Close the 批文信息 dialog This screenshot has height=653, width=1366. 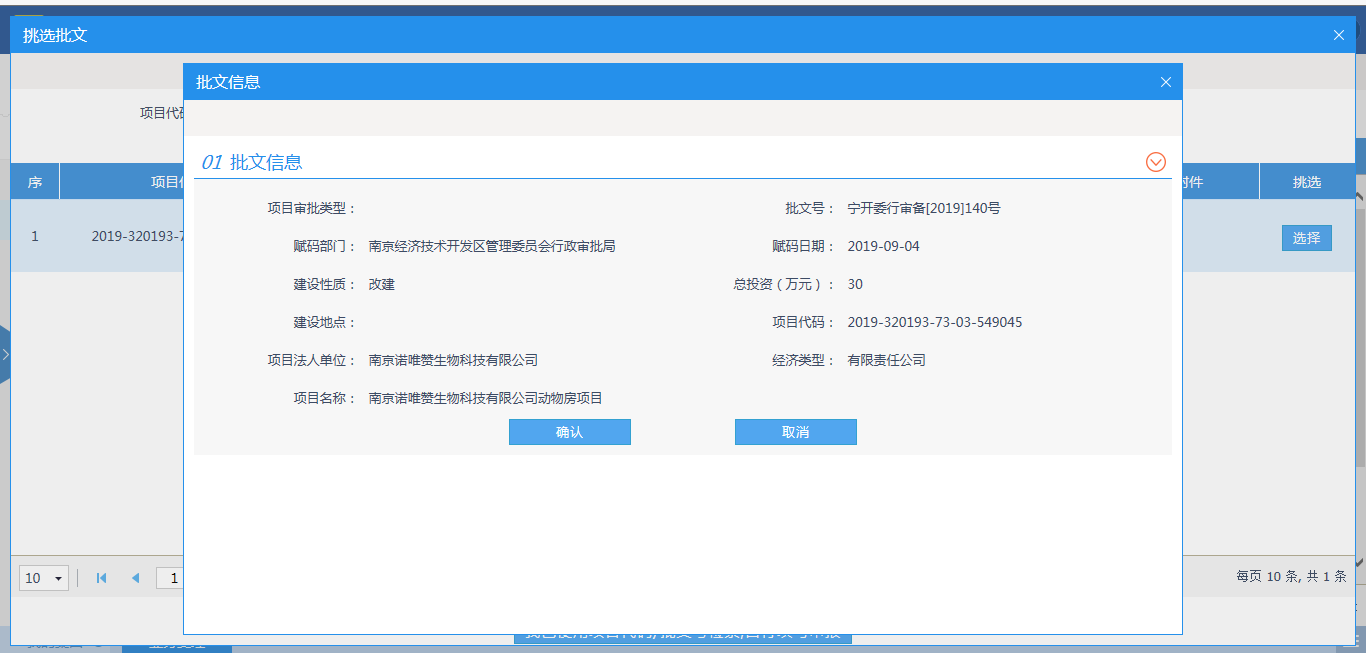[x=1165, y=82]
